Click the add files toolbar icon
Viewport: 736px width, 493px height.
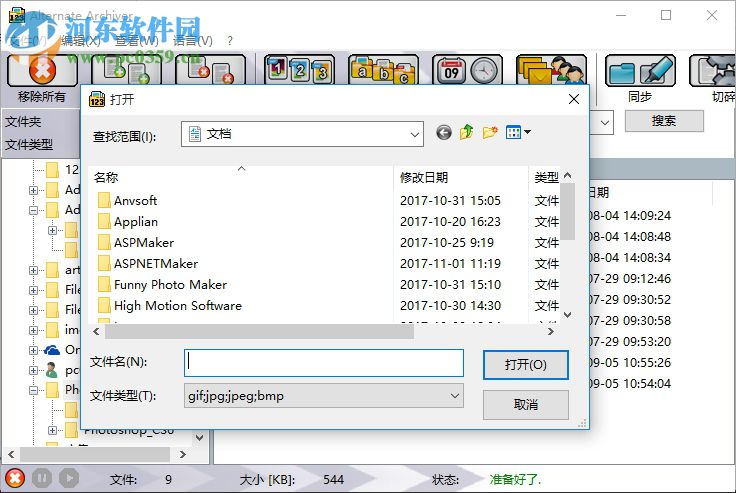[x=126, y=70]
